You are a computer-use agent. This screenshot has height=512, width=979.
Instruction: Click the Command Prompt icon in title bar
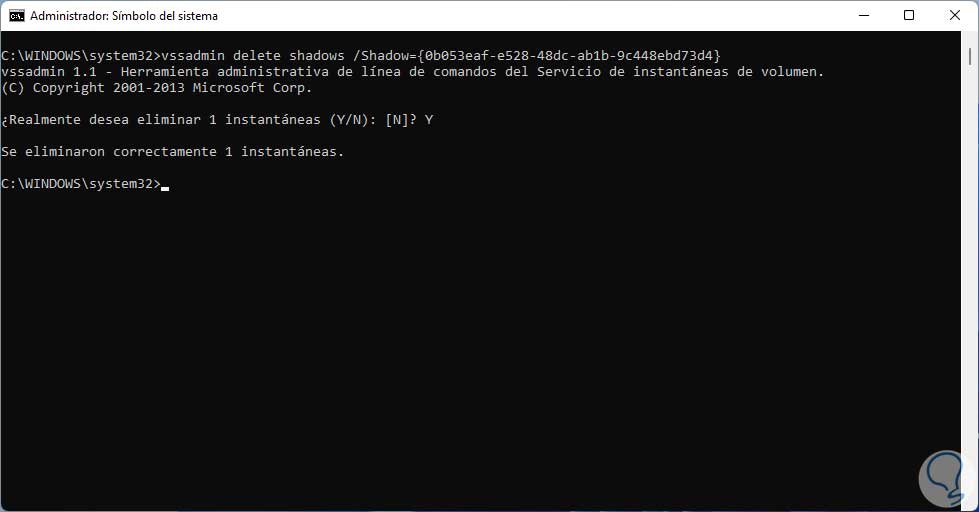(x=17, y=16)
